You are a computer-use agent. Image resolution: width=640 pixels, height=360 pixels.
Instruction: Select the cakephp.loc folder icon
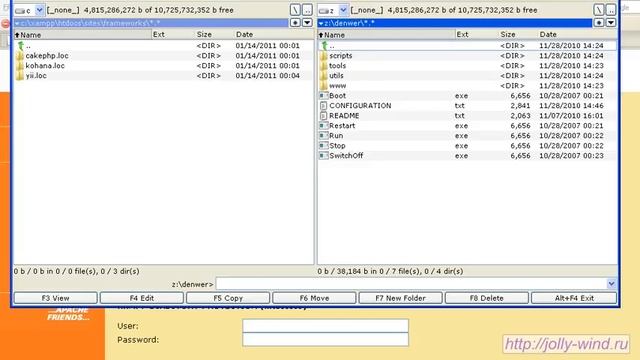point(20,56)
